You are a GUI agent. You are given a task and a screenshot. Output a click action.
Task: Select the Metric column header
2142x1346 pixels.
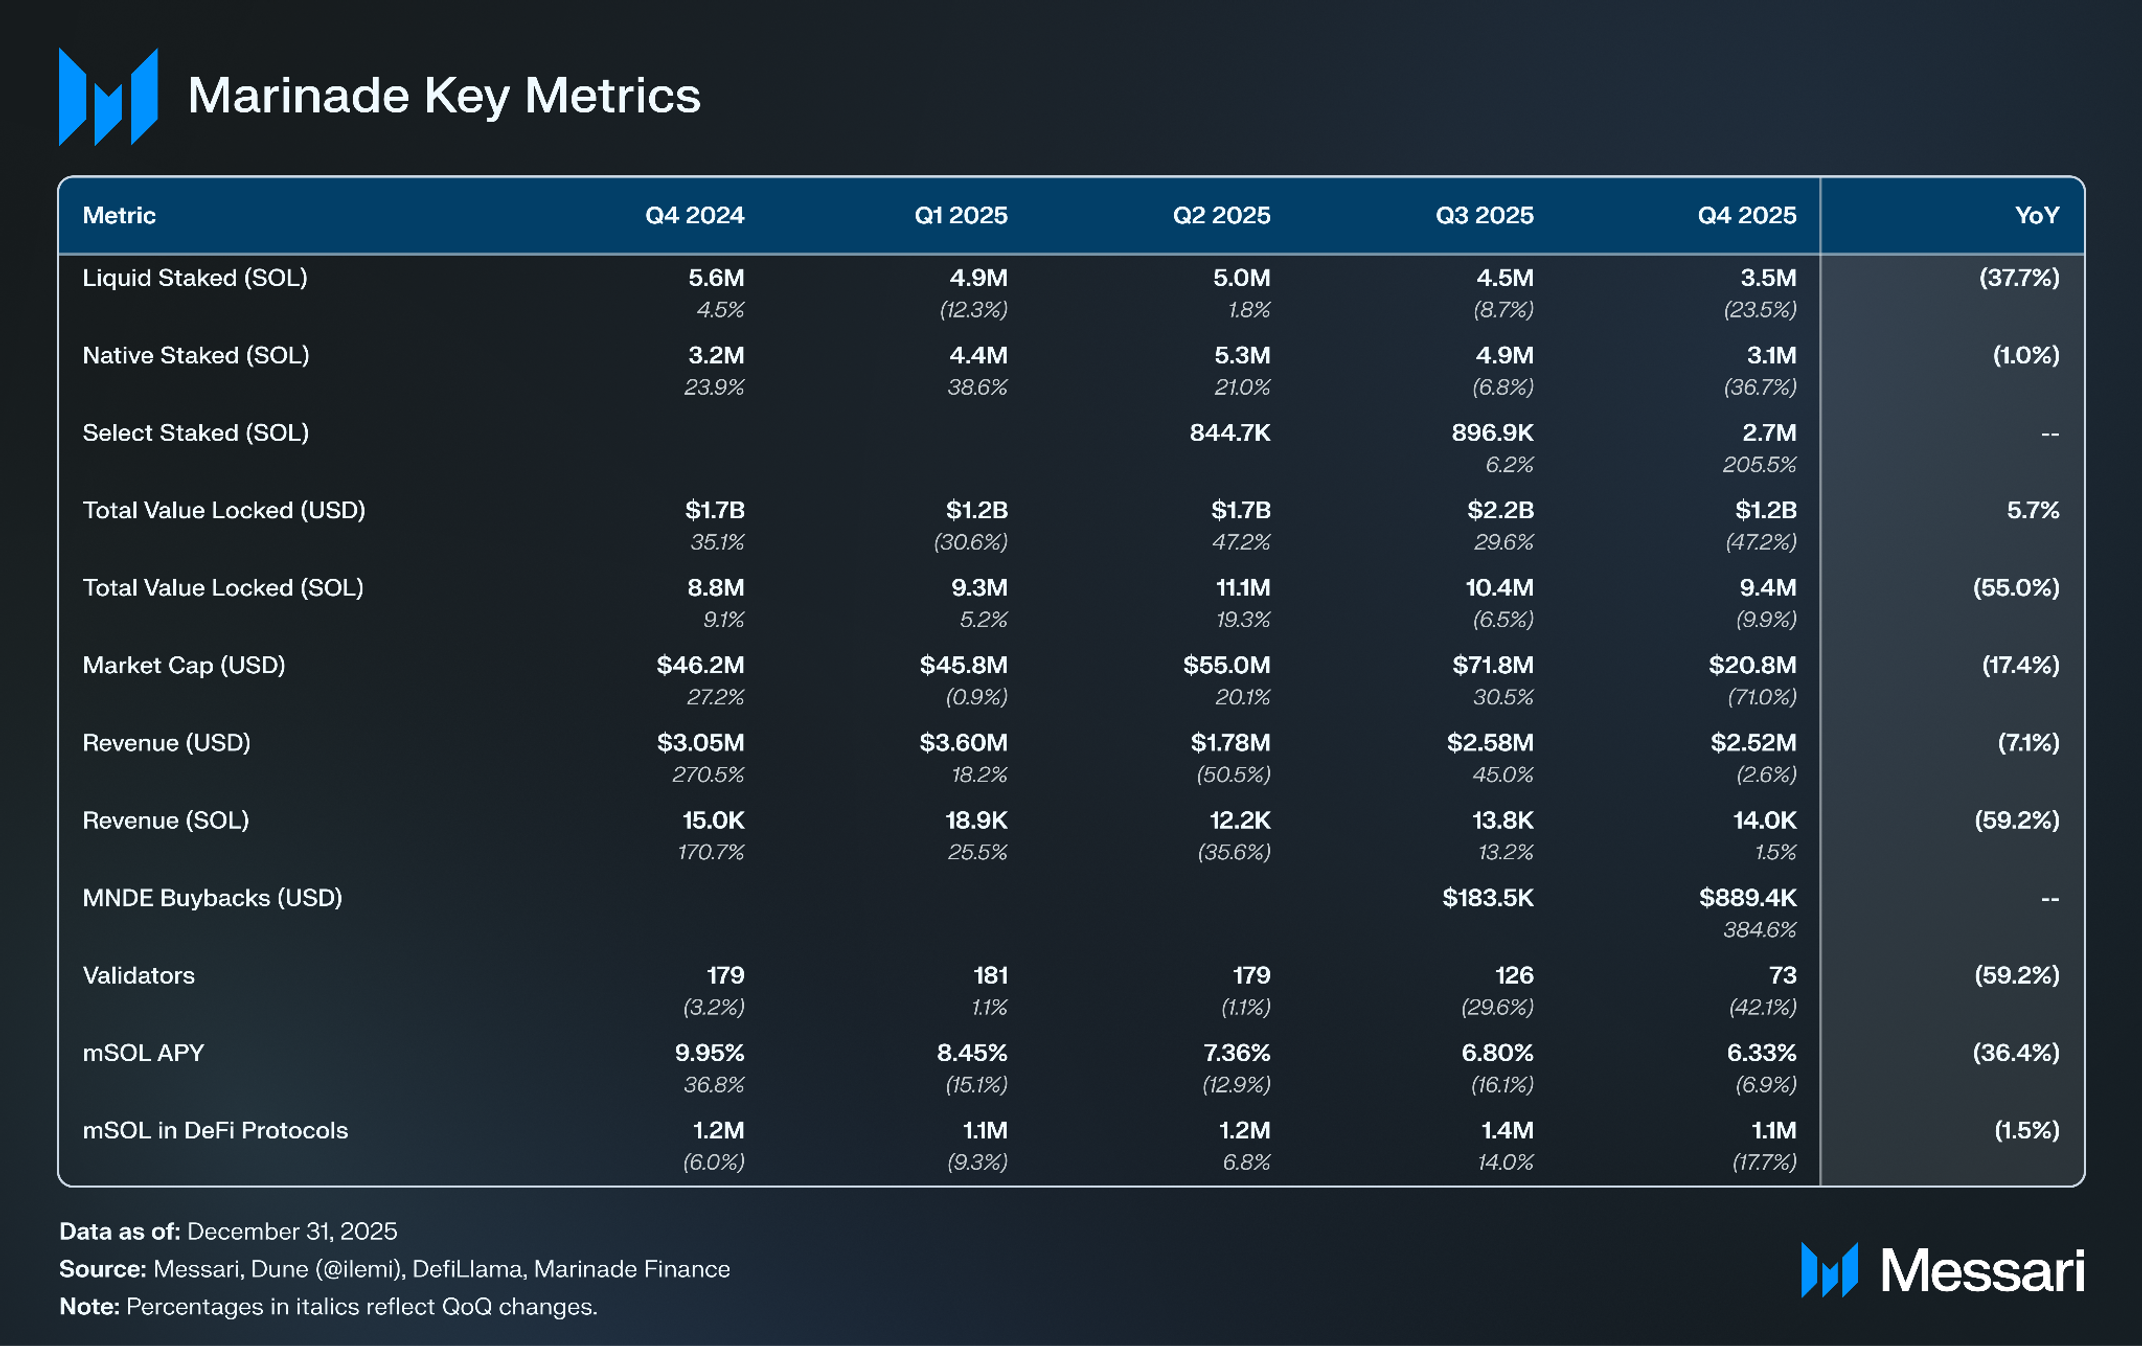[x=119, y=215]
